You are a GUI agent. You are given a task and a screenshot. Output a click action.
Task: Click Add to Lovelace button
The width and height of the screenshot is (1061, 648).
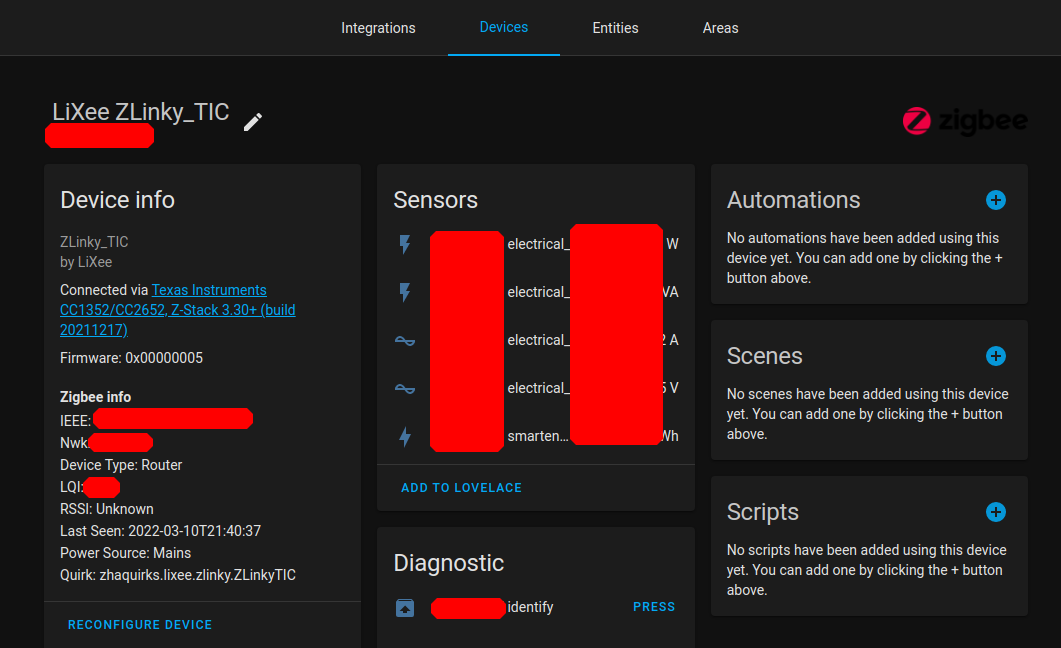(461, 488)
